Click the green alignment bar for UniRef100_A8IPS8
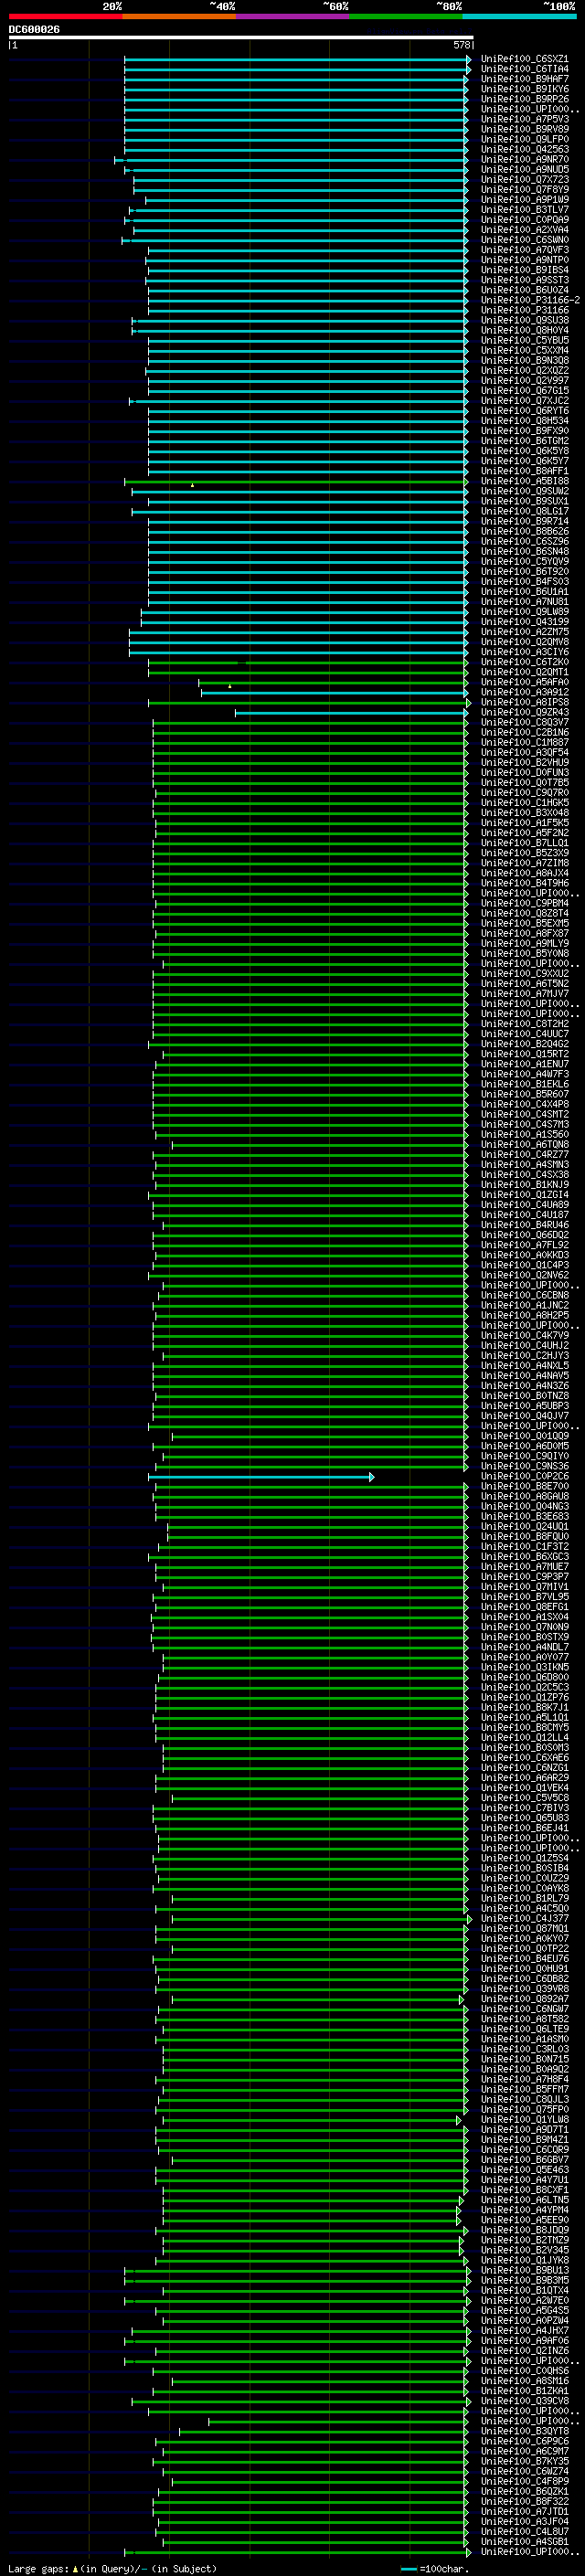This screenshot has height=2576, width=585. [309, 703]
